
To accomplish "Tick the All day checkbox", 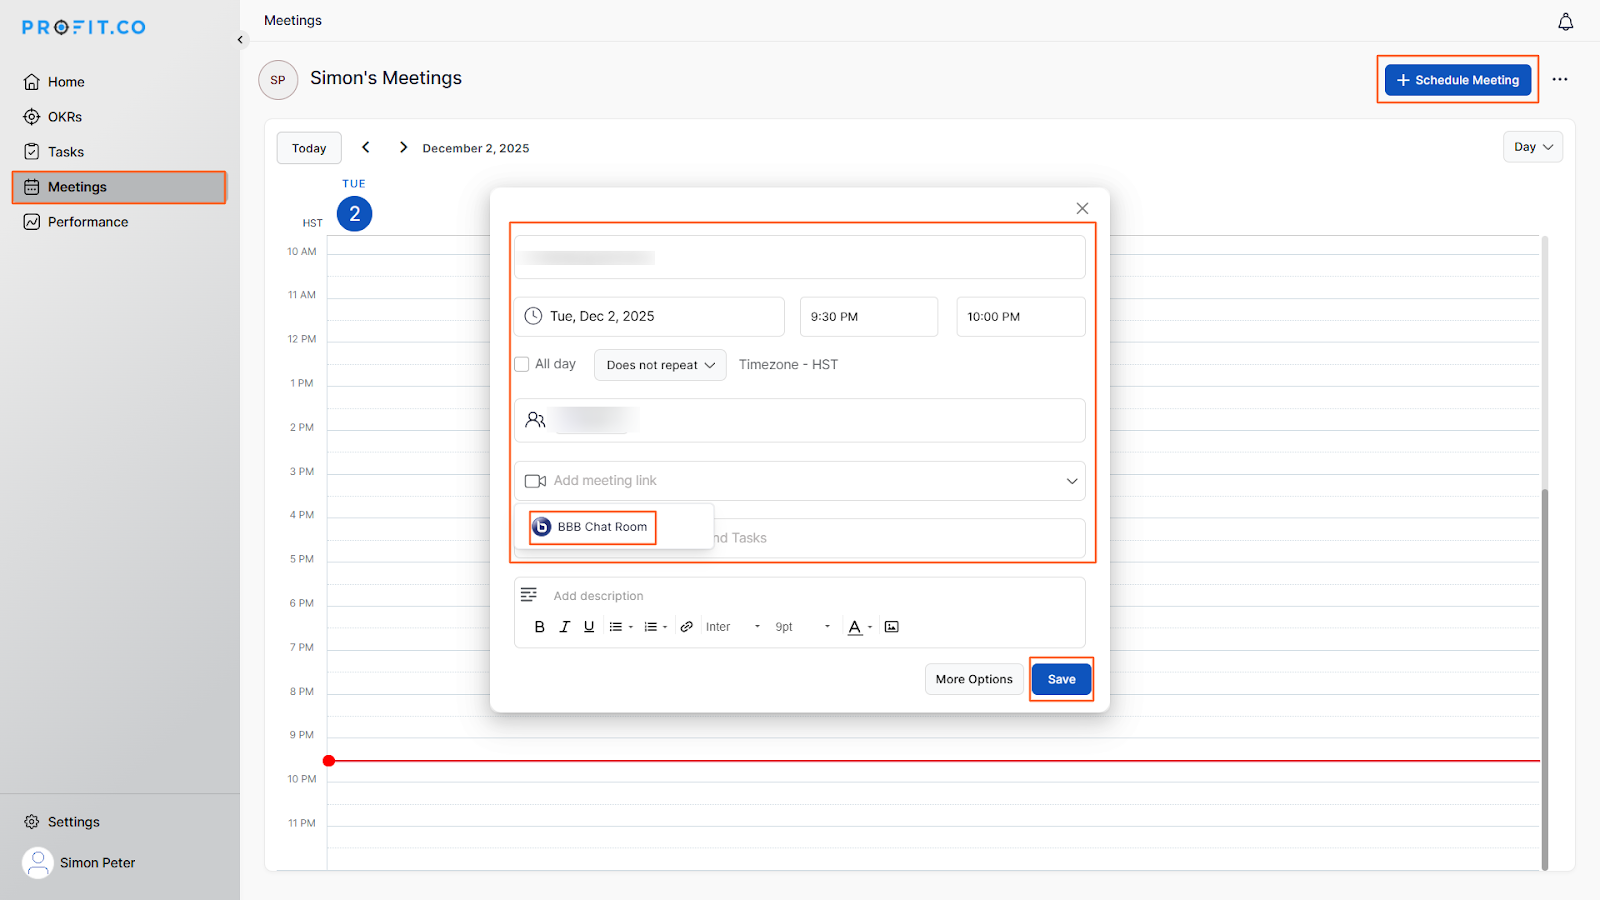I will 522,364.
